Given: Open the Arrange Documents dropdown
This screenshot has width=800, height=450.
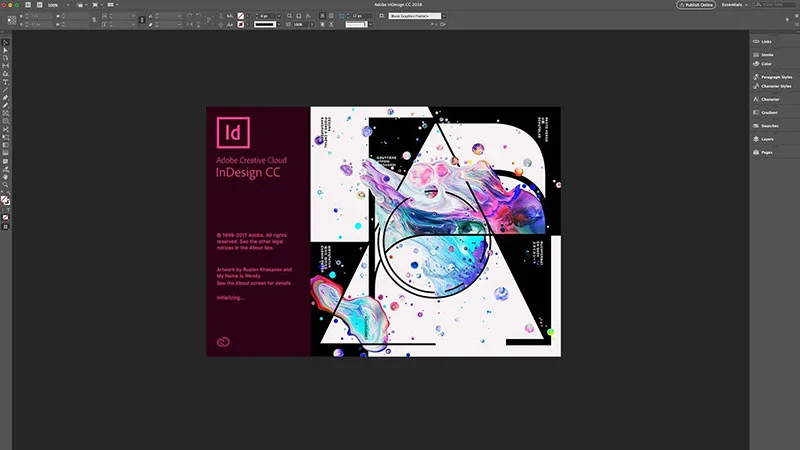Looking at the screenshot, I should click(112, 5).
